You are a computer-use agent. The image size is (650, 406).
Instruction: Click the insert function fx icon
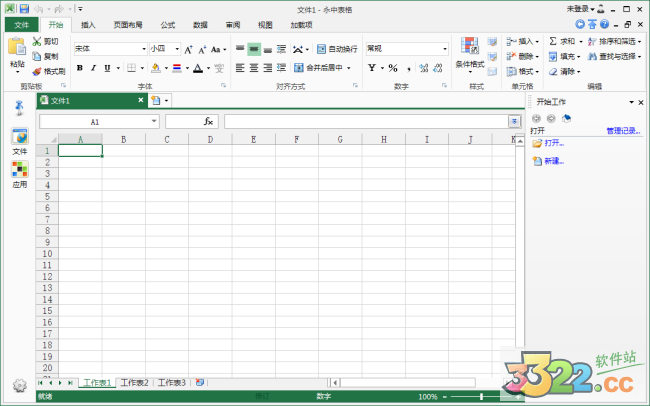coord(208,121)
